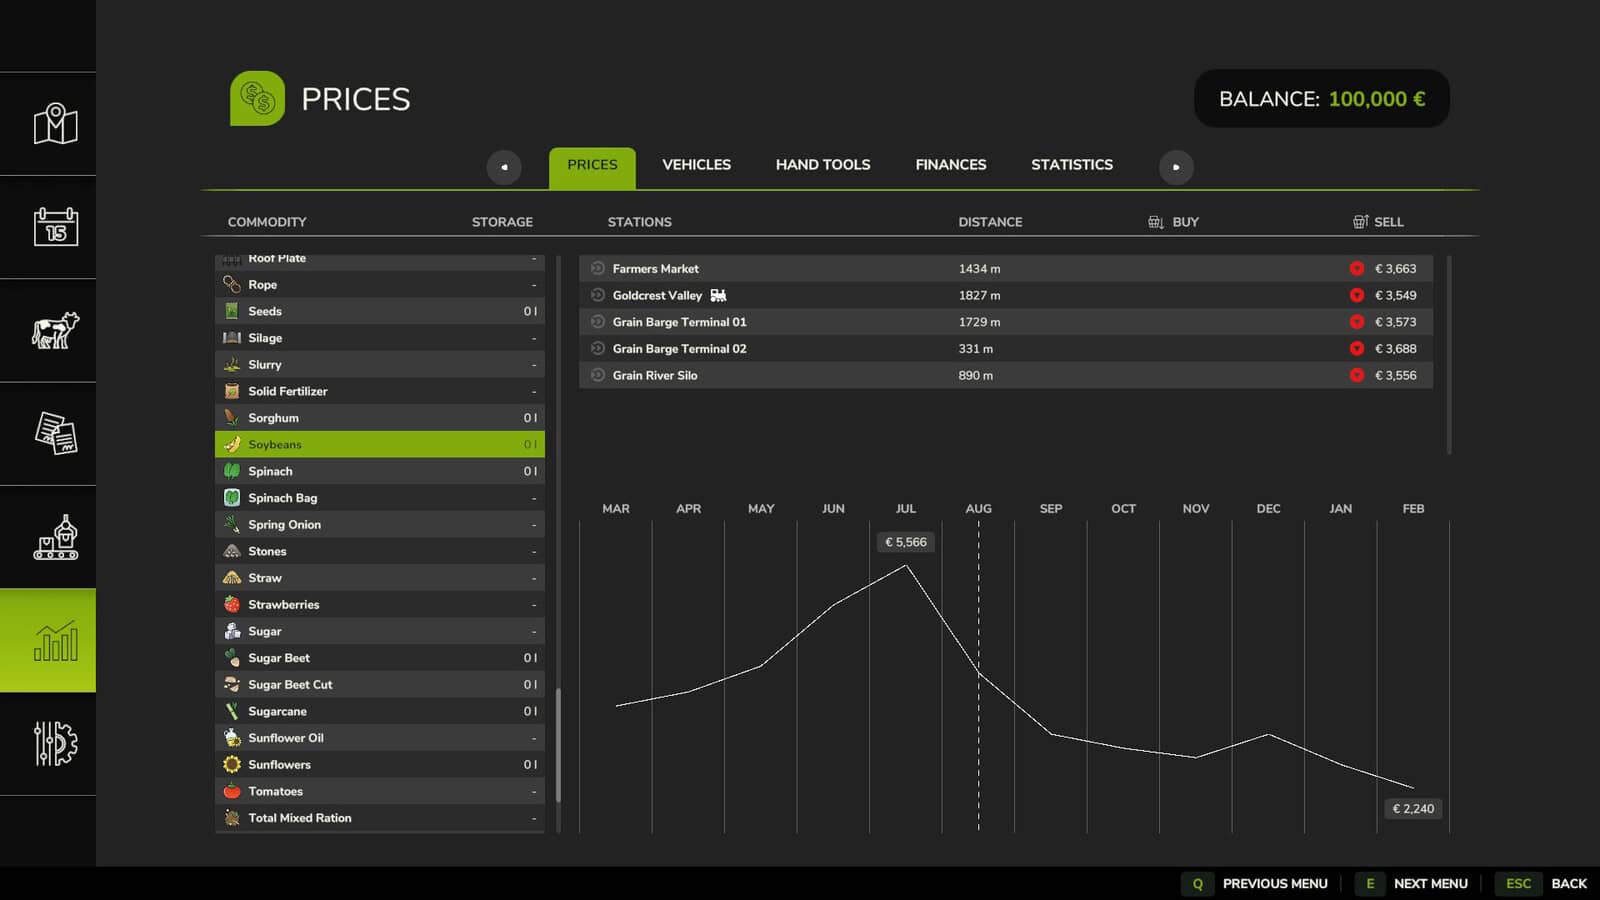Toggle the Grain River Silo marker
The height and width of the screenshot is (900, 1600).
[x=598, y=375]
